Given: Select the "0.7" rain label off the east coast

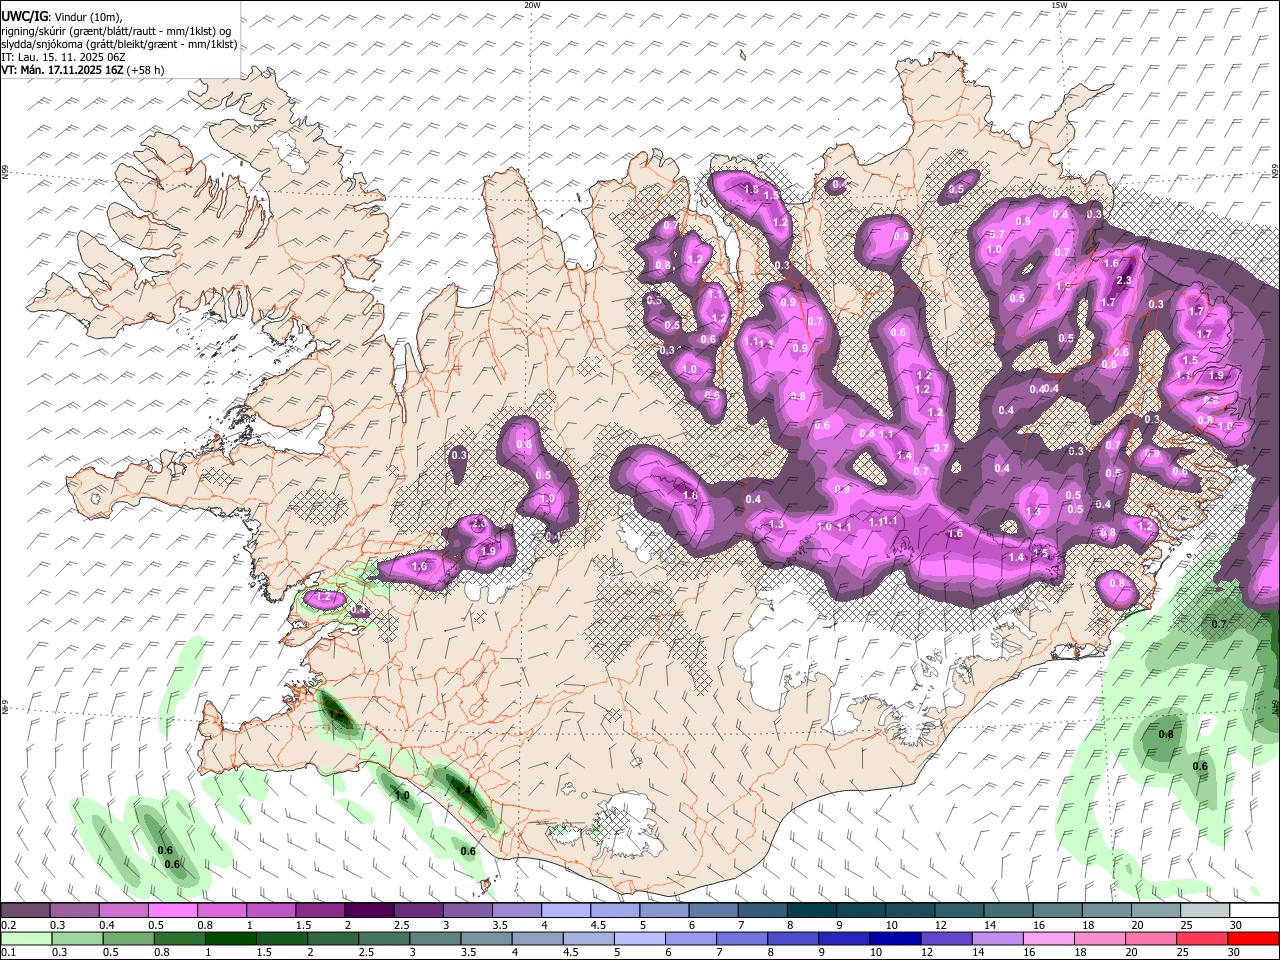Looking at the screenshot, I should coord(1219,624).
